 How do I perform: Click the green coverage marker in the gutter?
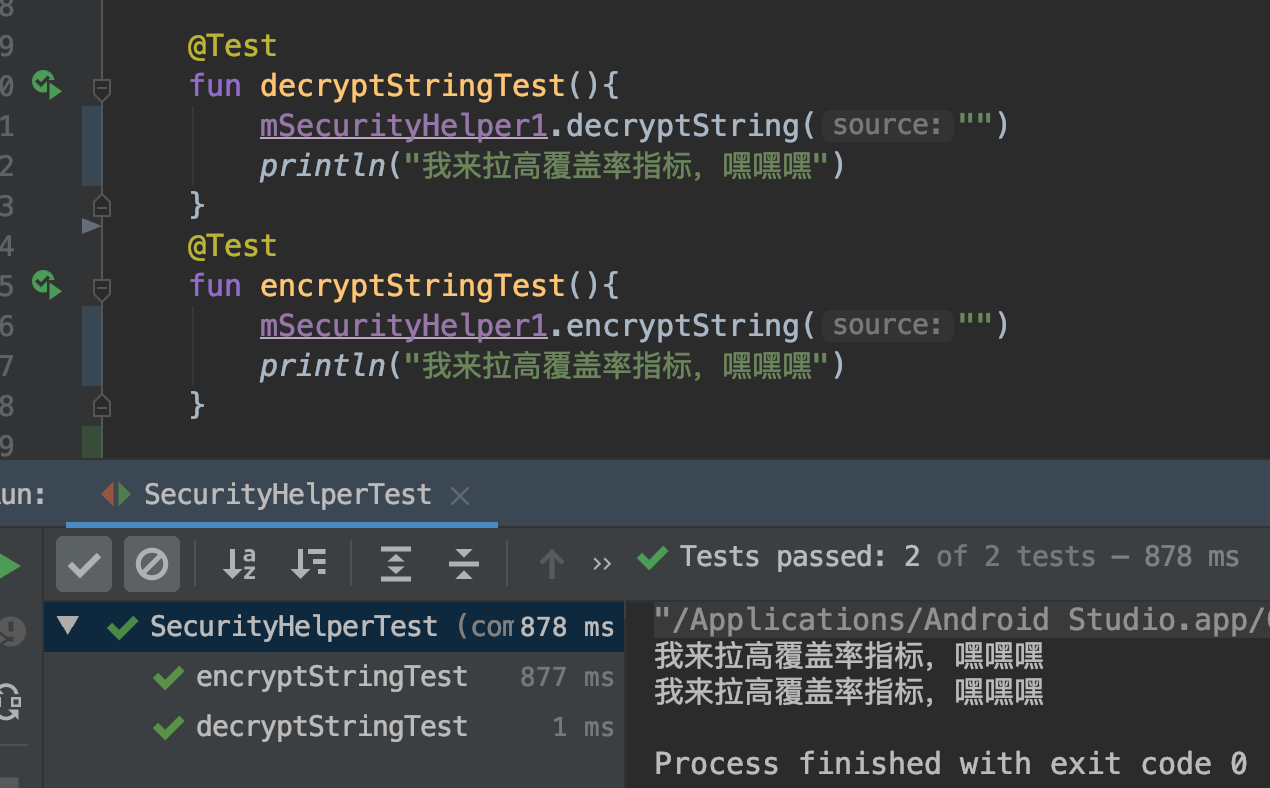91,442
